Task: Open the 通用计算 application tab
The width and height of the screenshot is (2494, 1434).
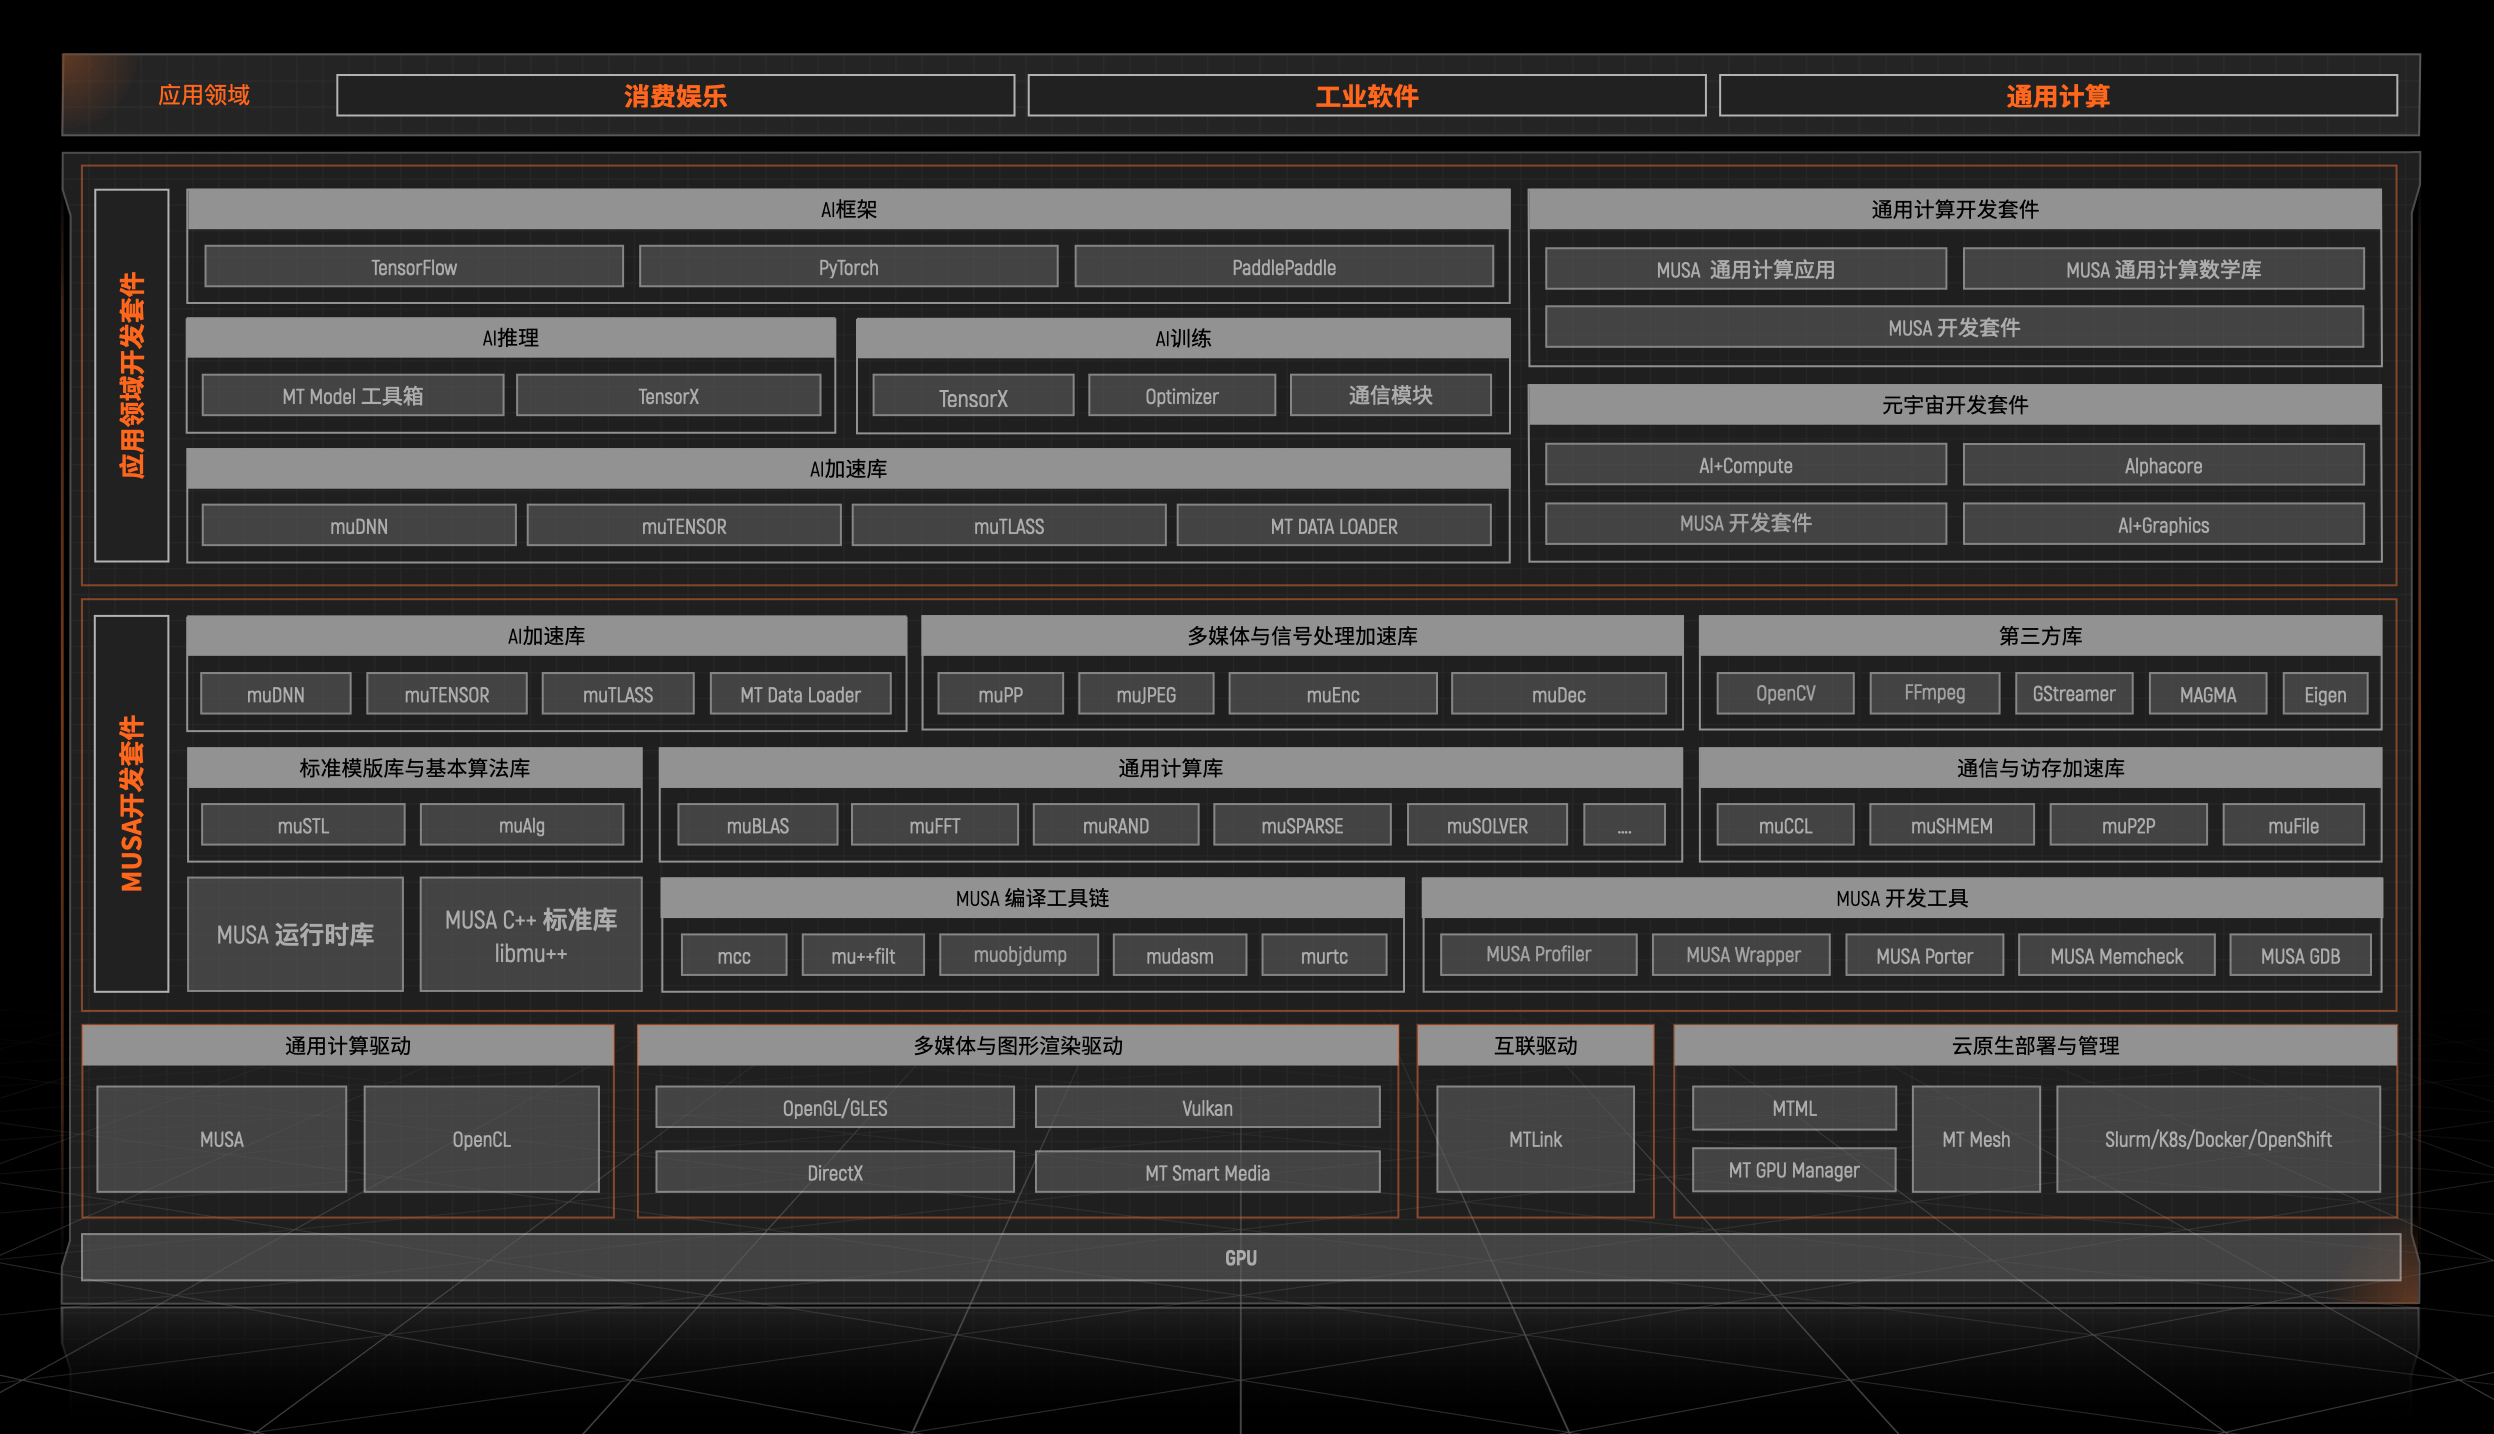Action: 2057,96
